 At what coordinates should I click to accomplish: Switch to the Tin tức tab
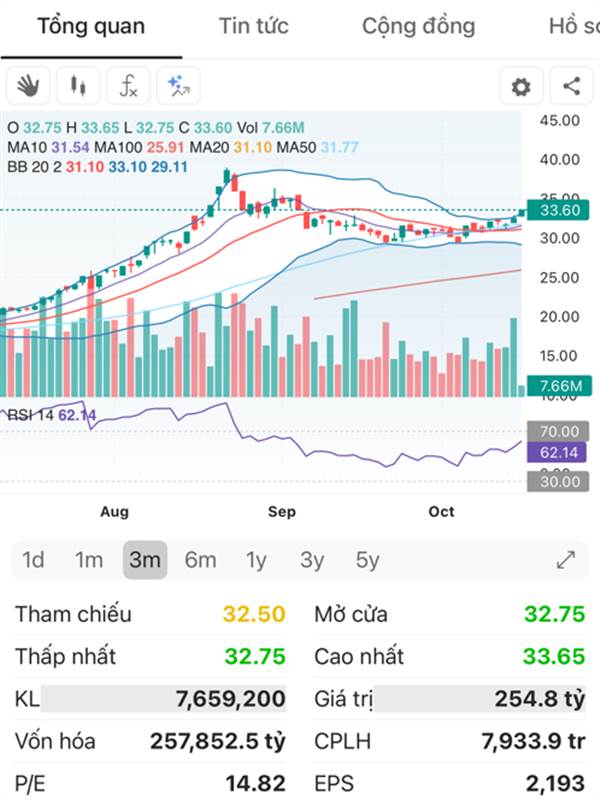254,26
